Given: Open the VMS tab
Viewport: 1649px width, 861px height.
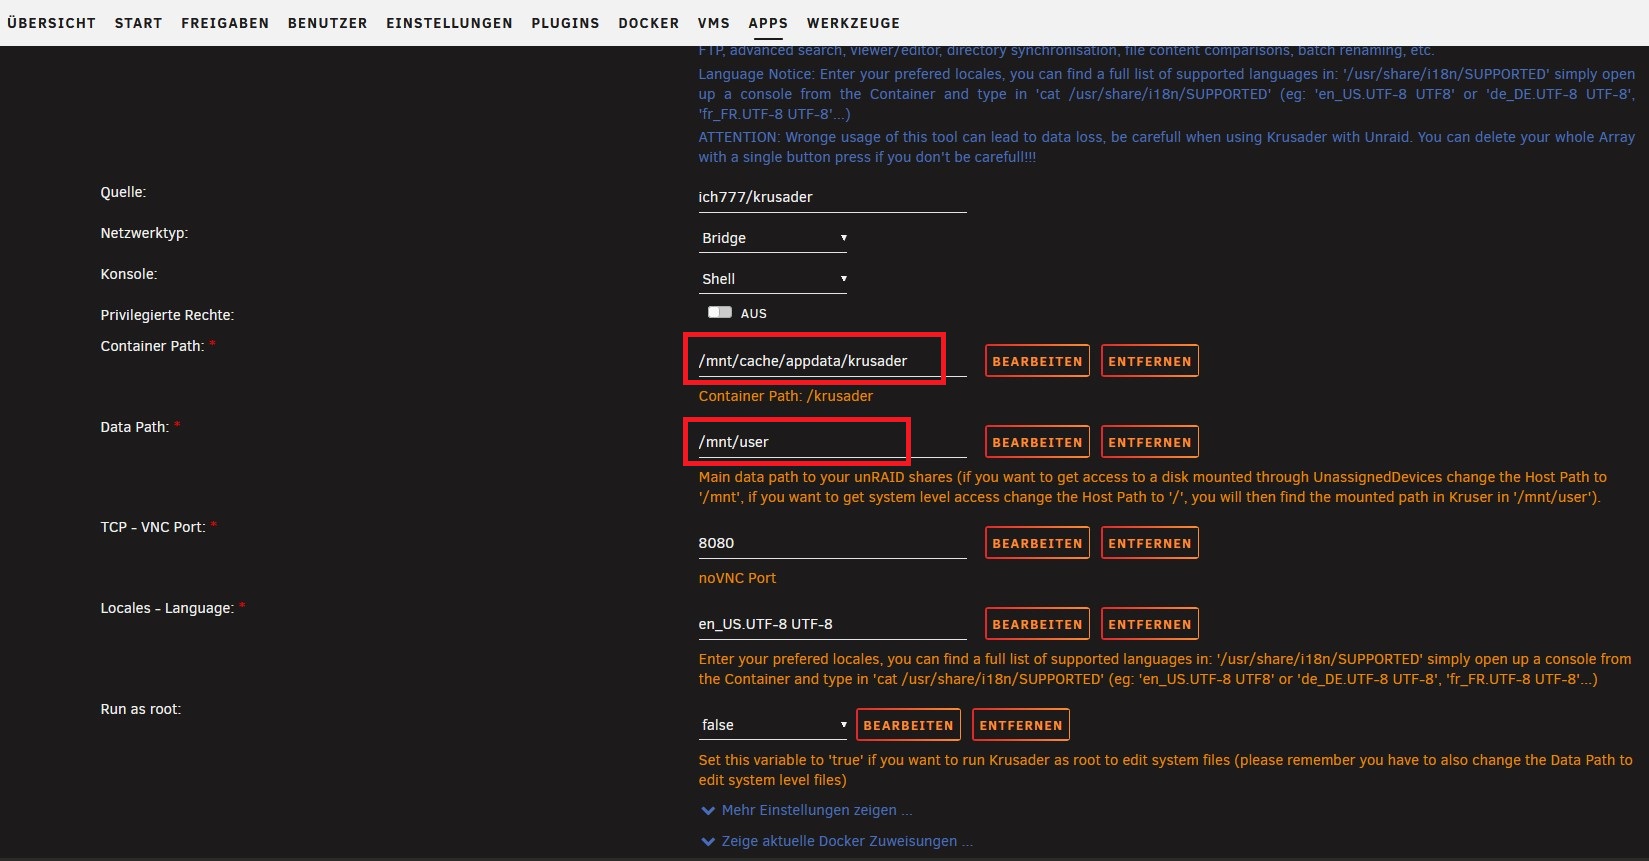Looking at the screenshot, I should (x=714, y=23).
